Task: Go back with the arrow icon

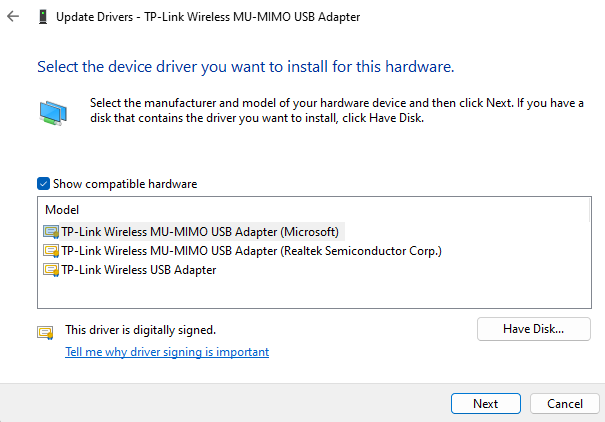Action: click(13, 16)
